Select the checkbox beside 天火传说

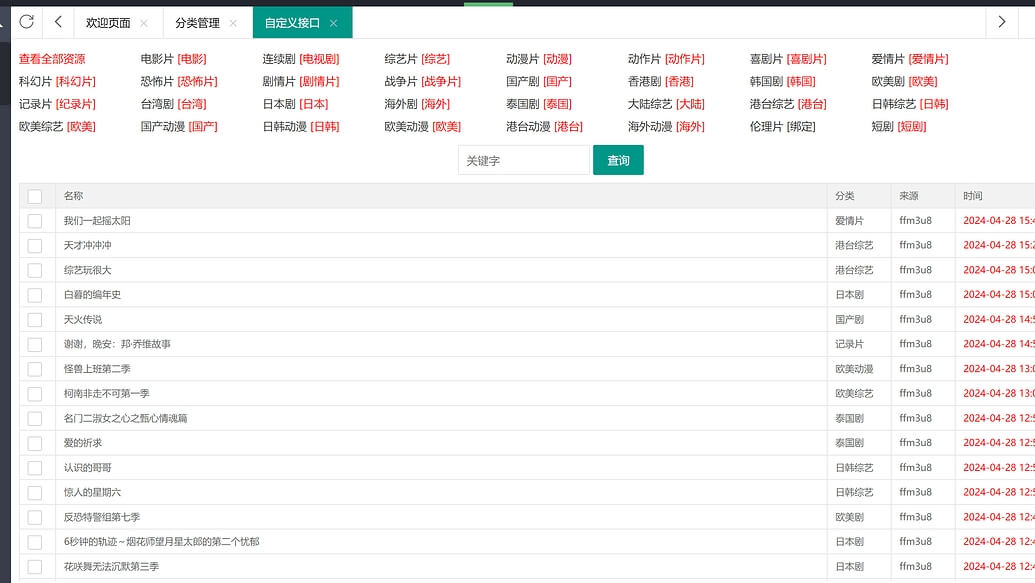pyautogui.click(x=35, y=320)
